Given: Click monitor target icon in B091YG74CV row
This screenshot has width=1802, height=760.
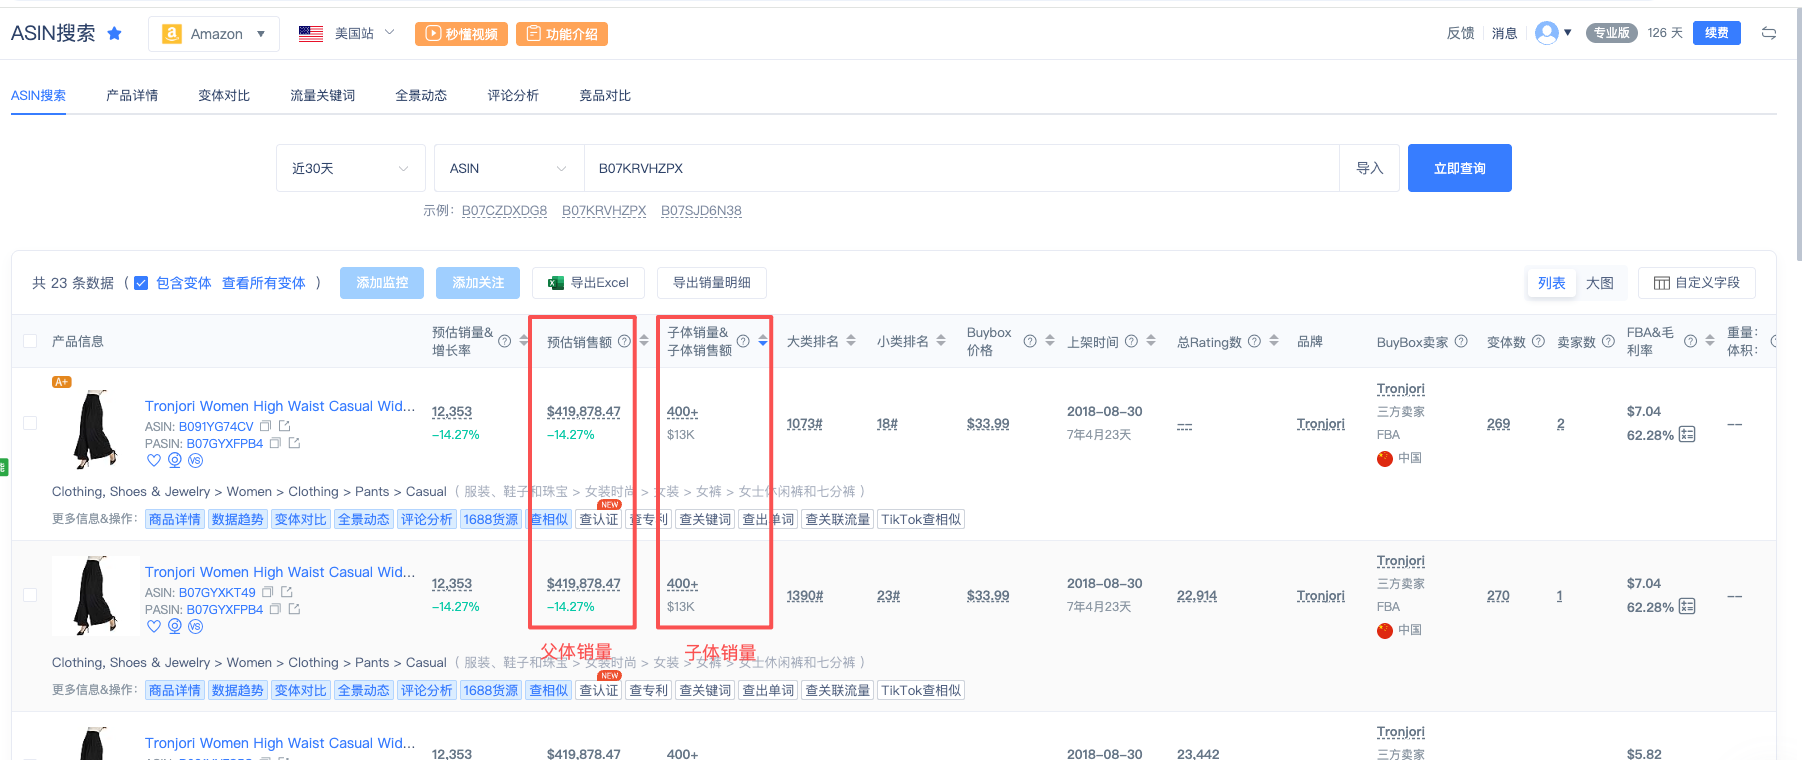Looking at the screenshot, I should tap(175, 460).
